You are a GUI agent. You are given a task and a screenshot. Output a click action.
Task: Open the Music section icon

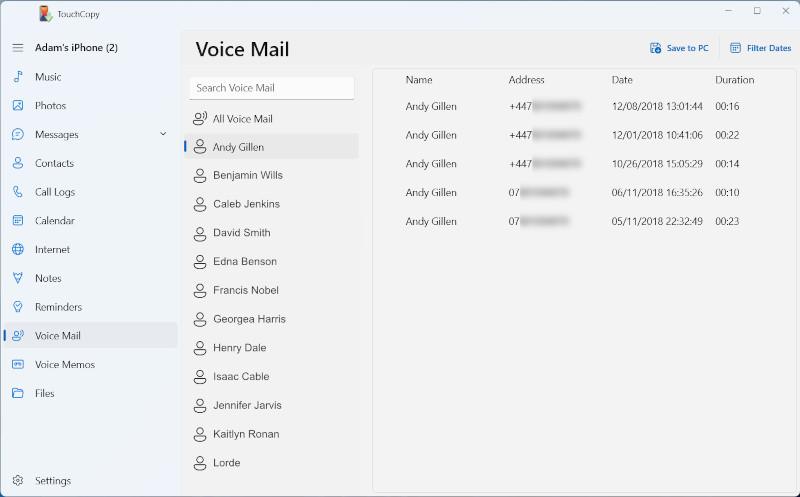coord(17,77)
